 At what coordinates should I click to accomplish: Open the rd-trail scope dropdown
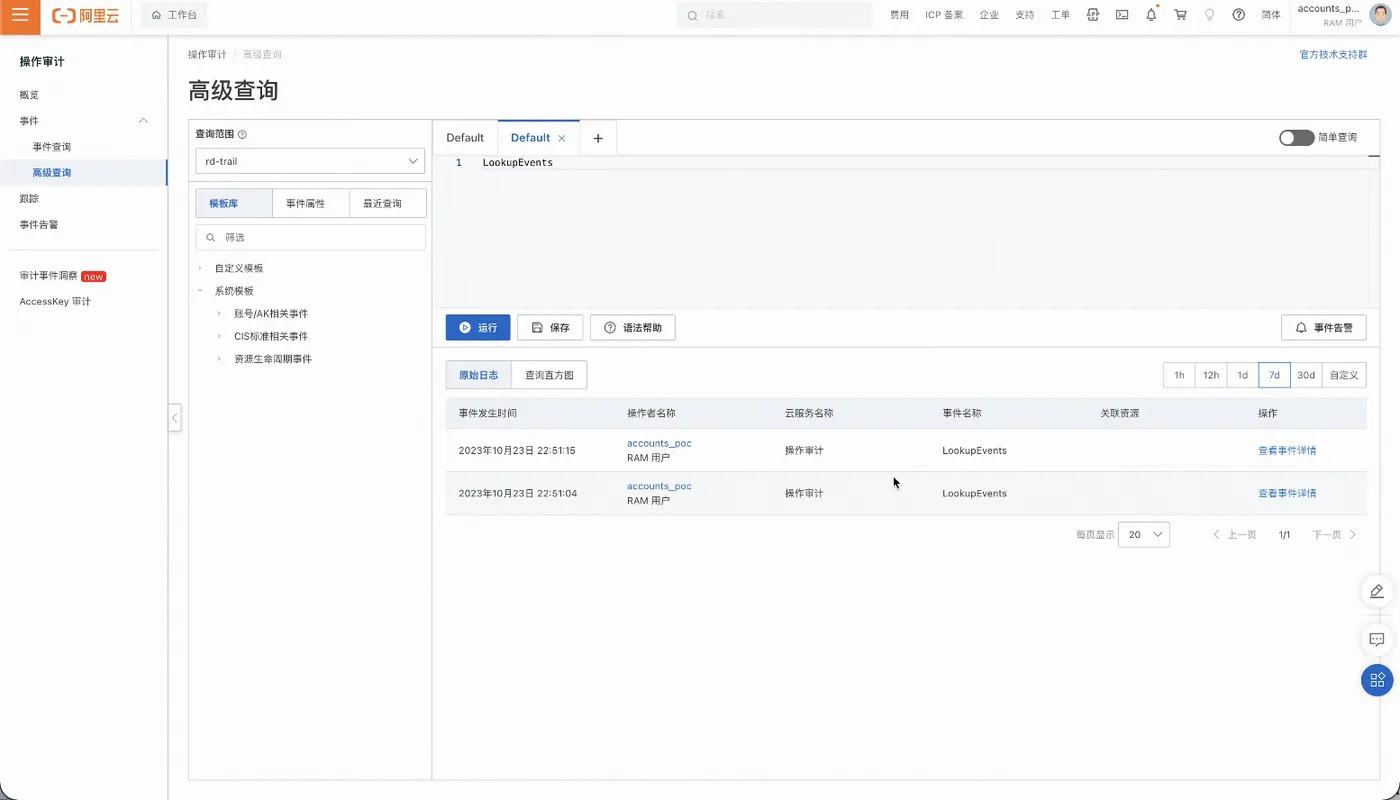pos(310,161)
